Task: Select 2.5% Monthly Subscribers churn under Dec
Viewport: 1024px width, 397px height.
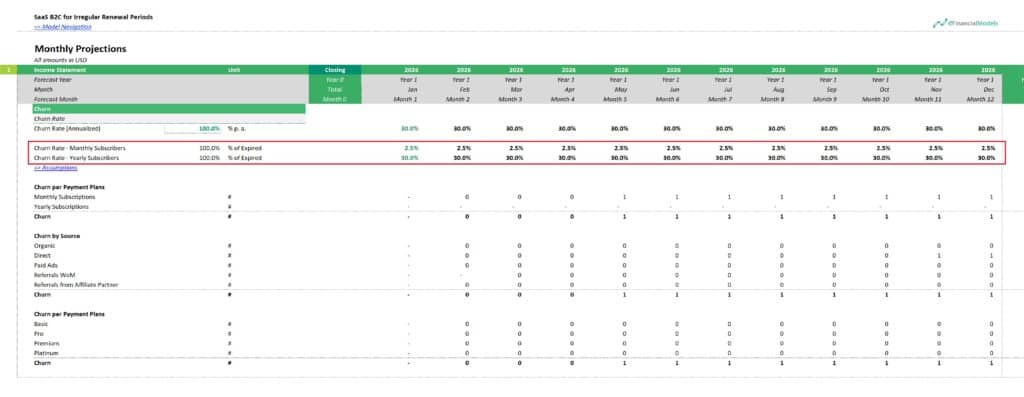Action: pyautogui.click(x=988, y=148)
